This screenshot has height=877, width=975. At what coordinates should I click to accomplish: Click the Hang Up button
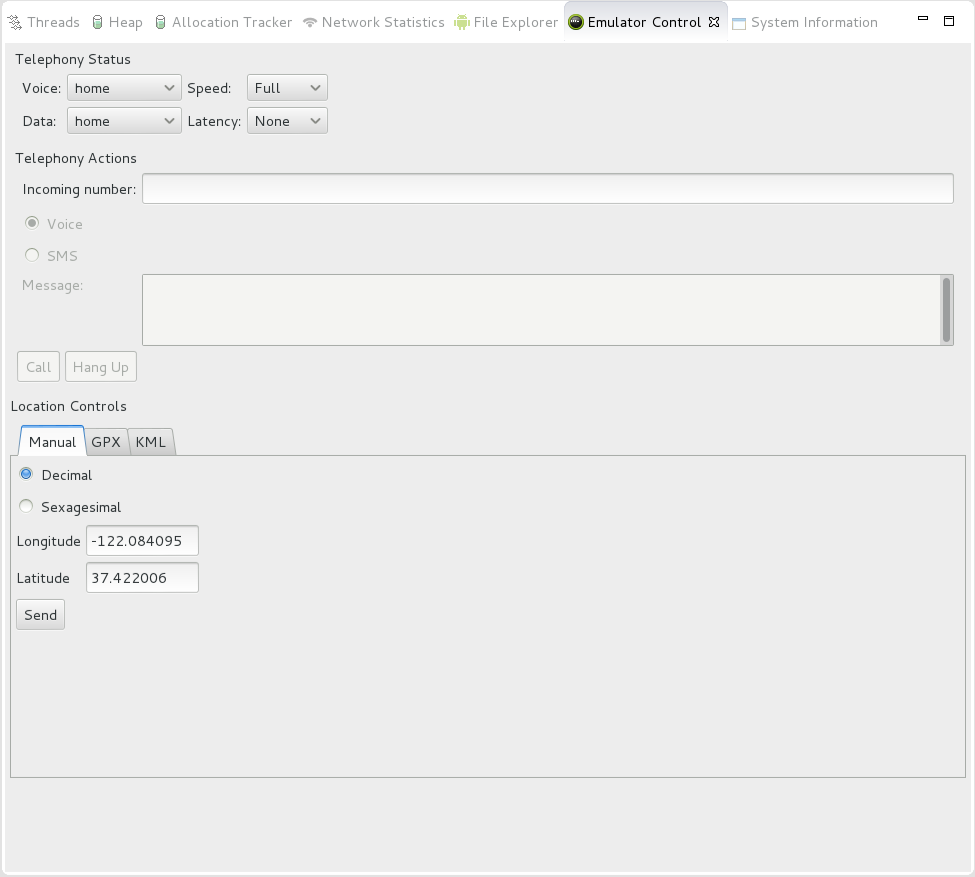pyautogui.click(x=101, y=367)
